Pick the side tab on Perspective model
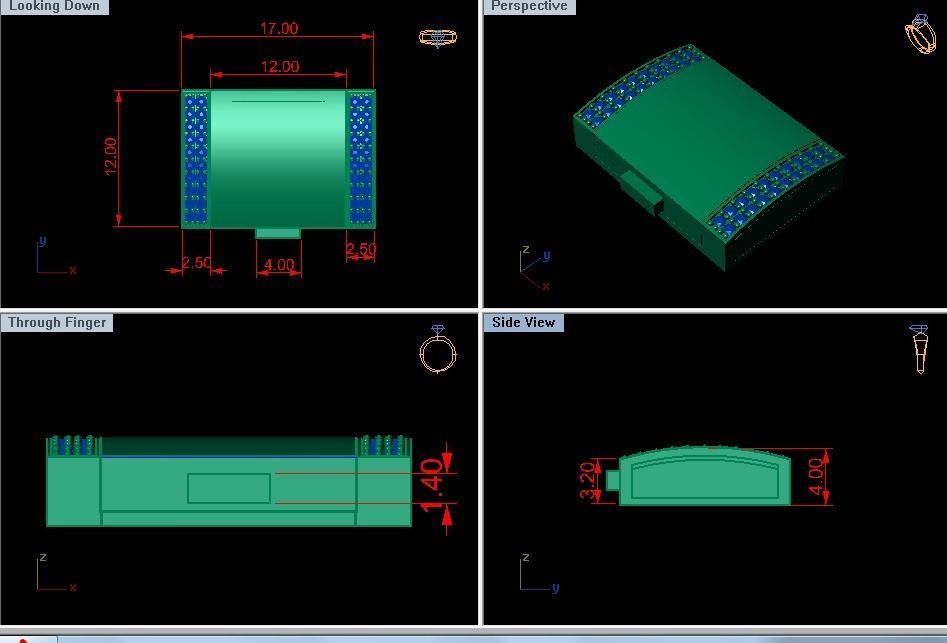This screenshot has width=947, height=643. pyautogui.click(x=641, y=192)
